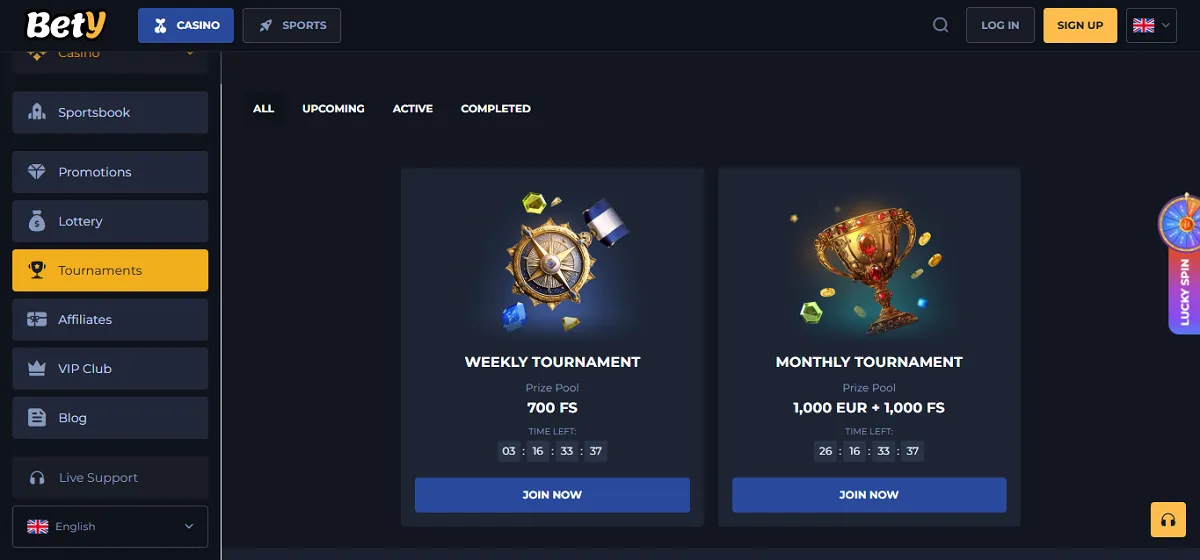Click the Affiliates ticket icon
The image size is (1200, 560).
37,320
